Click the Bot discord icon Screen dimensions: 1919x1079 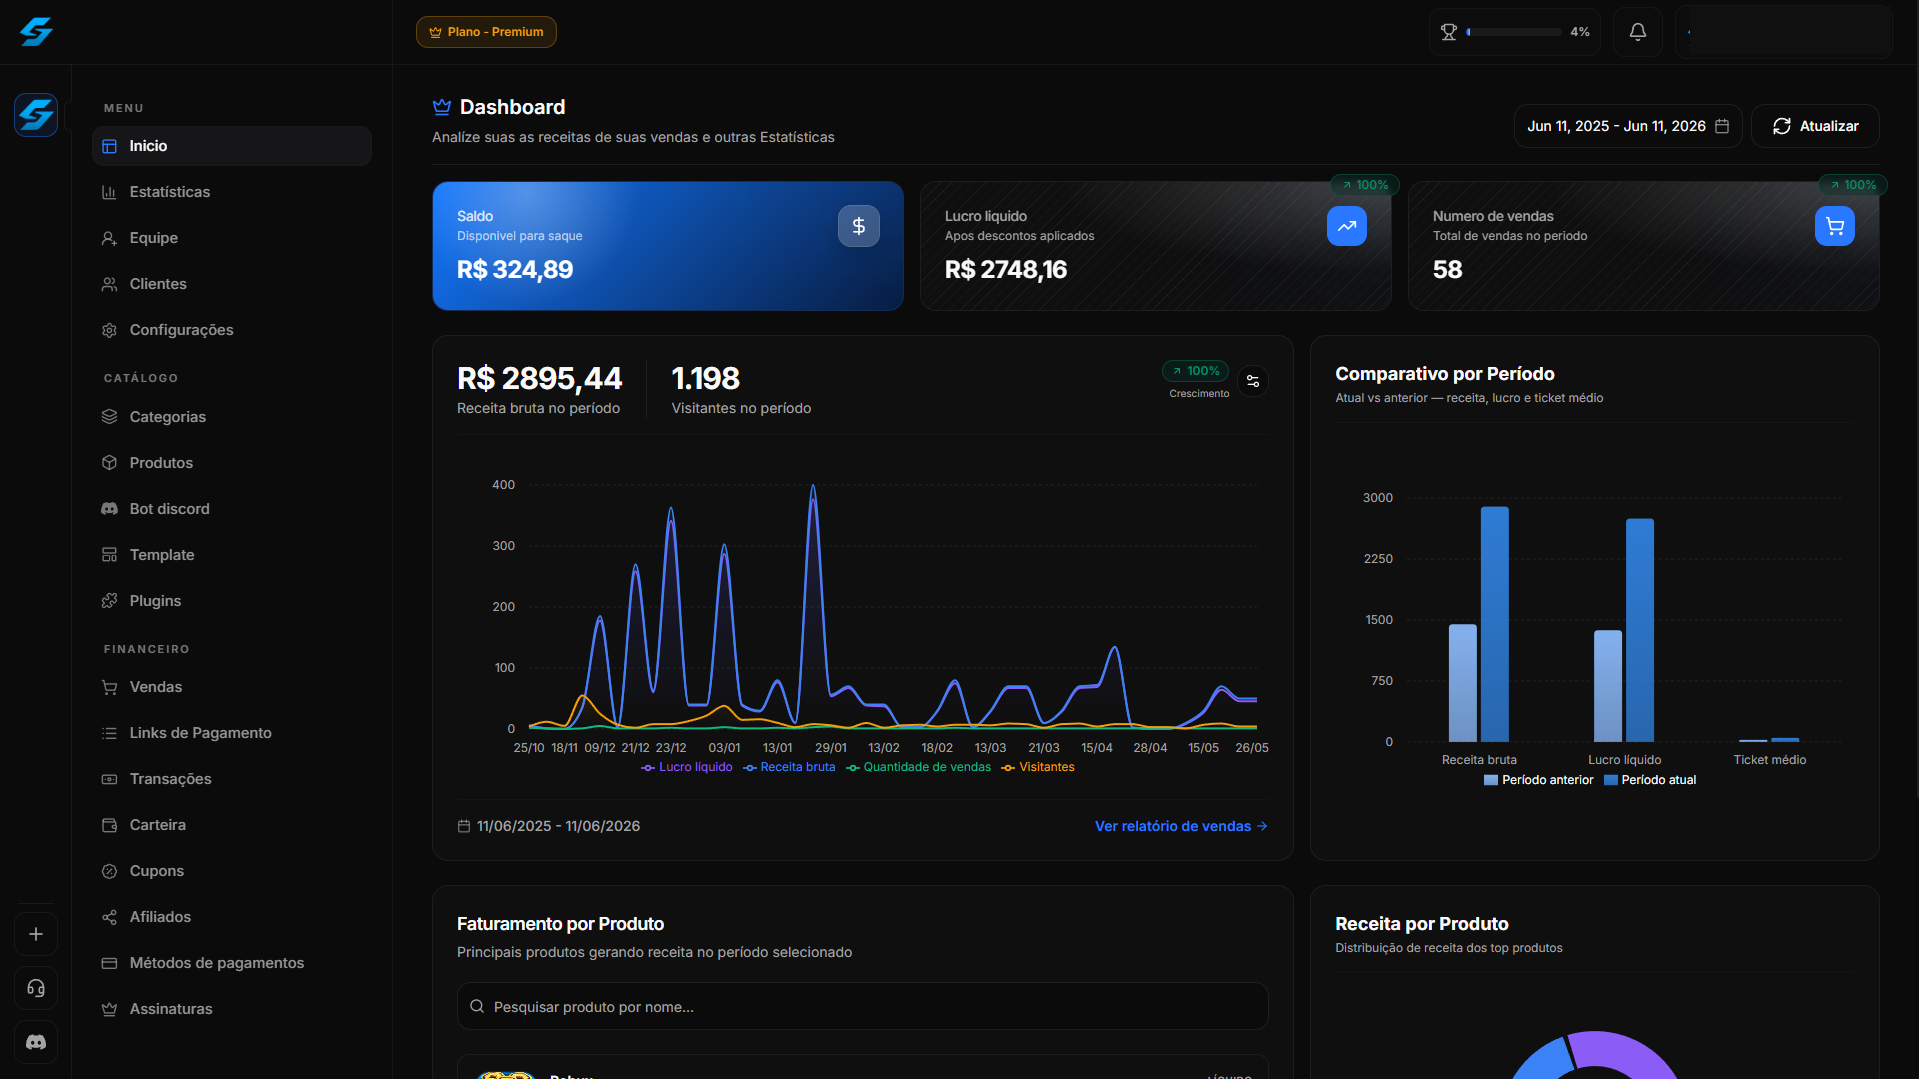tap(109, 509)
